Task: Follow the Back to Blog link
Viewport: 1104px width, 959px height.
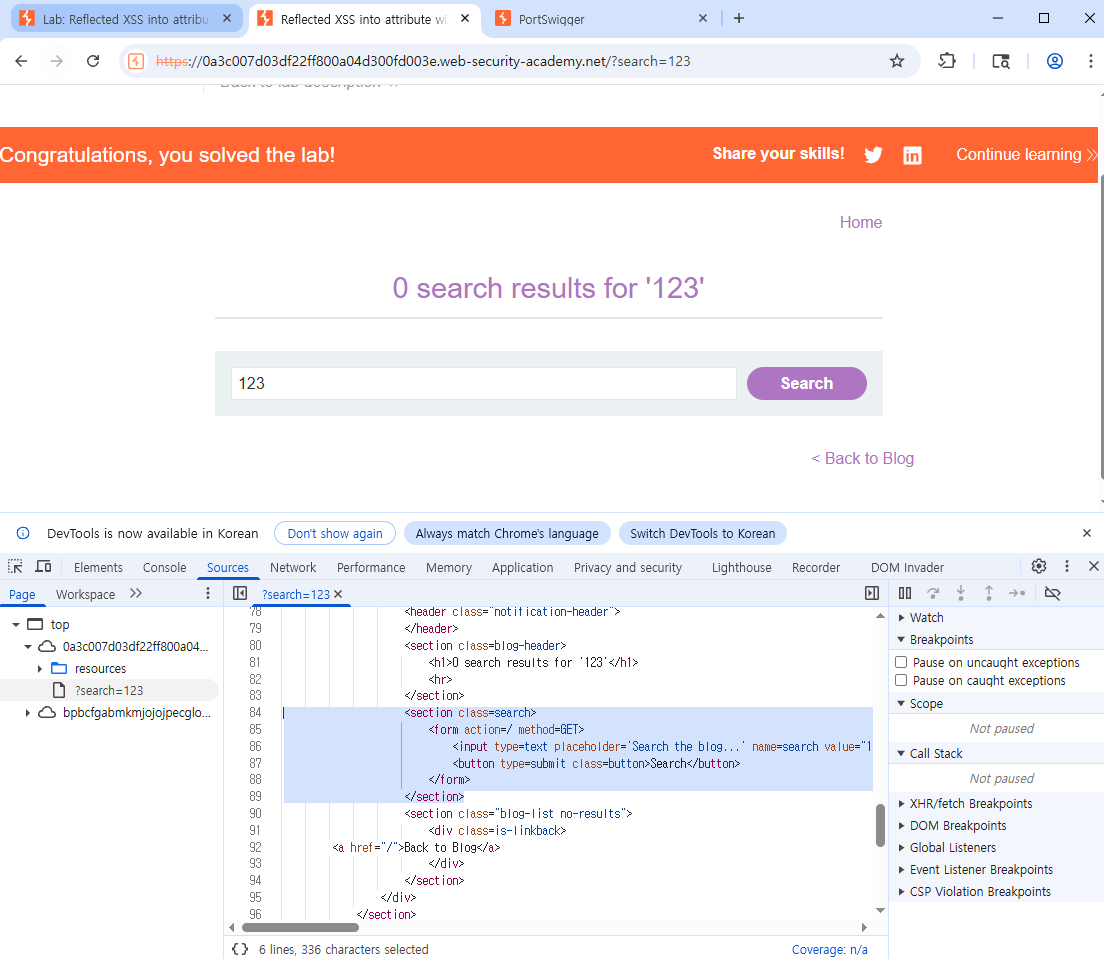Action: tap(862, 458)
